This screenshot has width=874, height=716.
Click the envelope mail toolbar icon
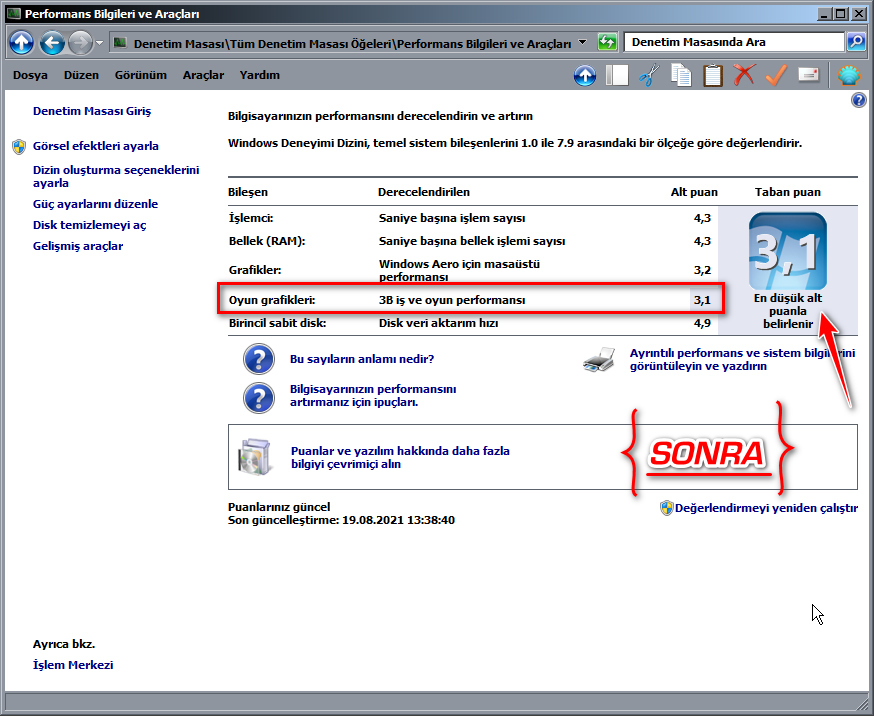tap(808, 74)
